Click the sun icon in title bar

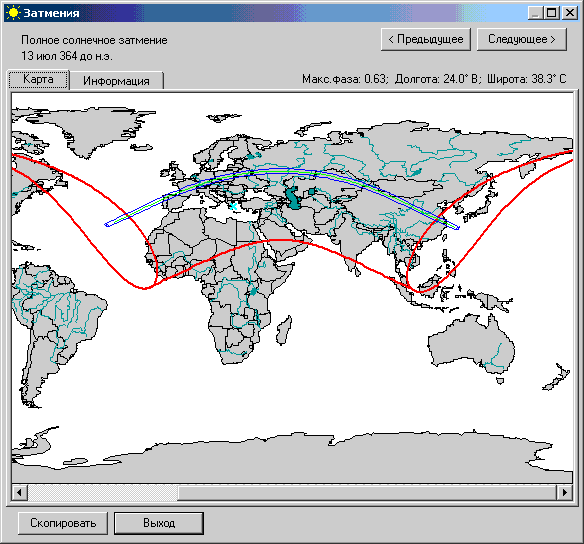(13, 13)
